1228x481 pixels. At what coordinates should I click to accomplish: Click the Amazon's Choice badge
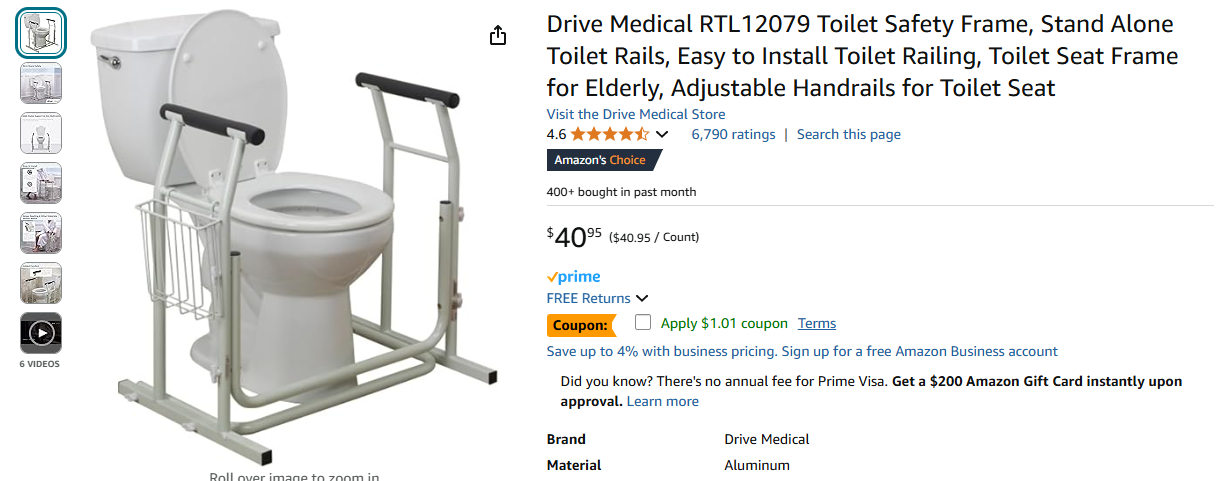click(x=601, y=160)
